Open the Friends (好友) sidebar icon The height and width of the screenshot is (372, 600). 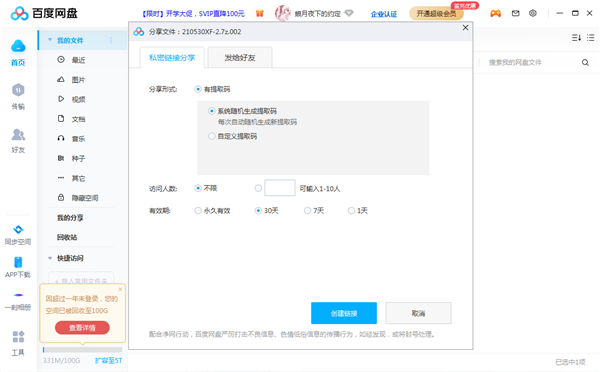pos(18,134)
